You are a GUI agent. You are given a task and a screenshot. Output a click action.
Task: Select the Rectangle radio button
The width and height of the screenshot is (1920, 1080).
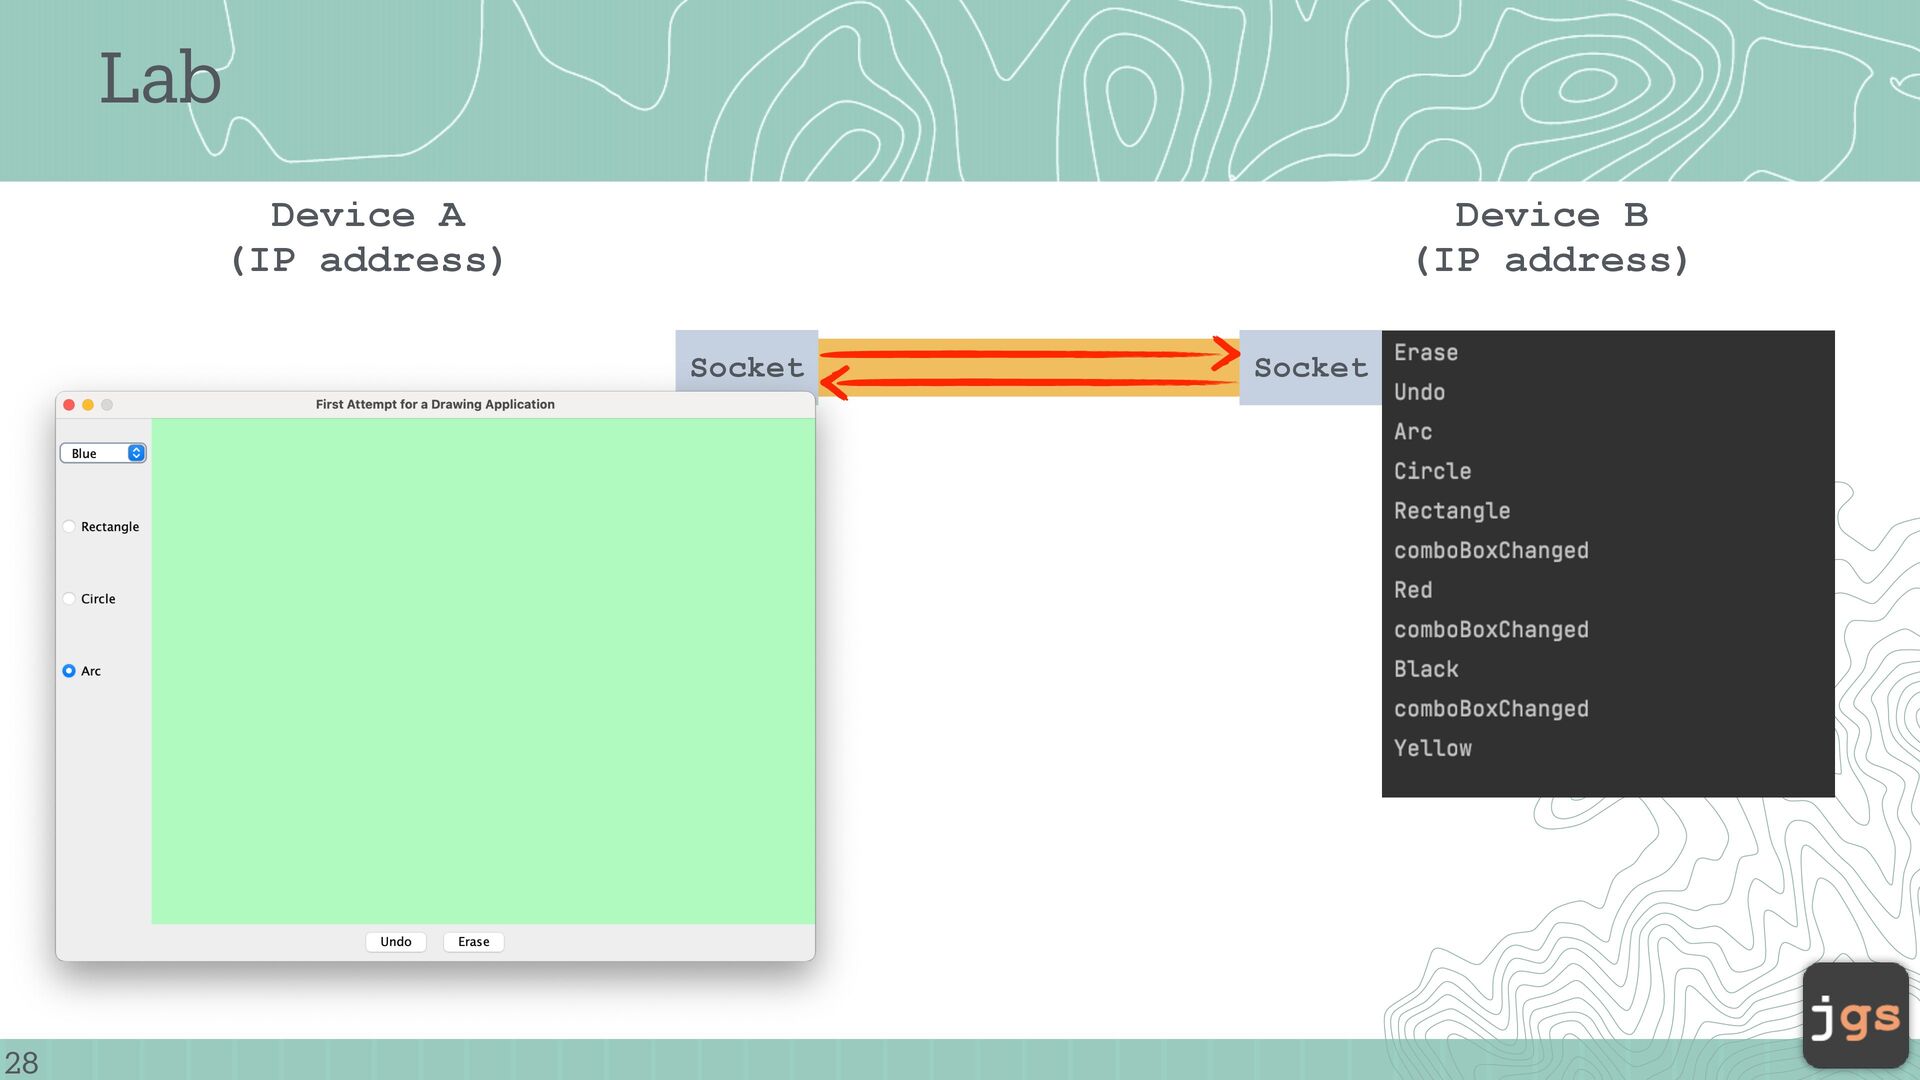pyautogui.click(x=69, y=527)
